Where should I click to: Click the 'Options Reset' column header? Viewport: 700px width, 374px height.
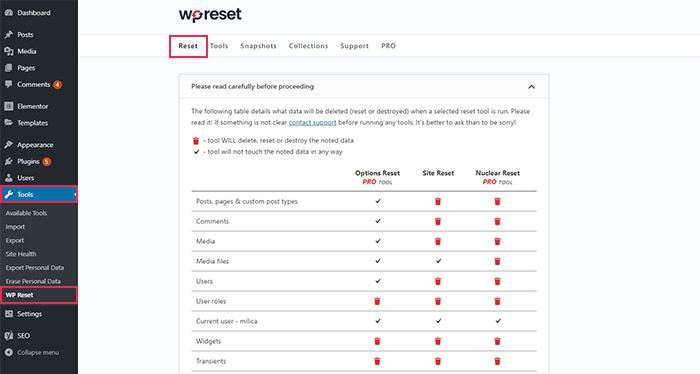[x=377, y=173]
